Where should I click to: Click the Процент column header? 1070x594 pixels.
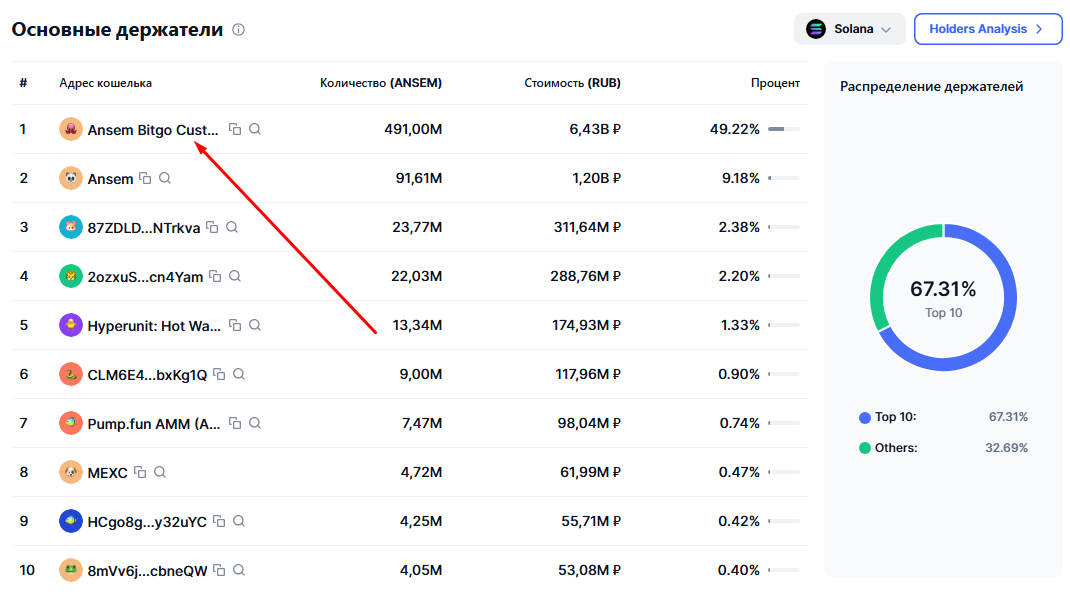(x=775, y=83)
